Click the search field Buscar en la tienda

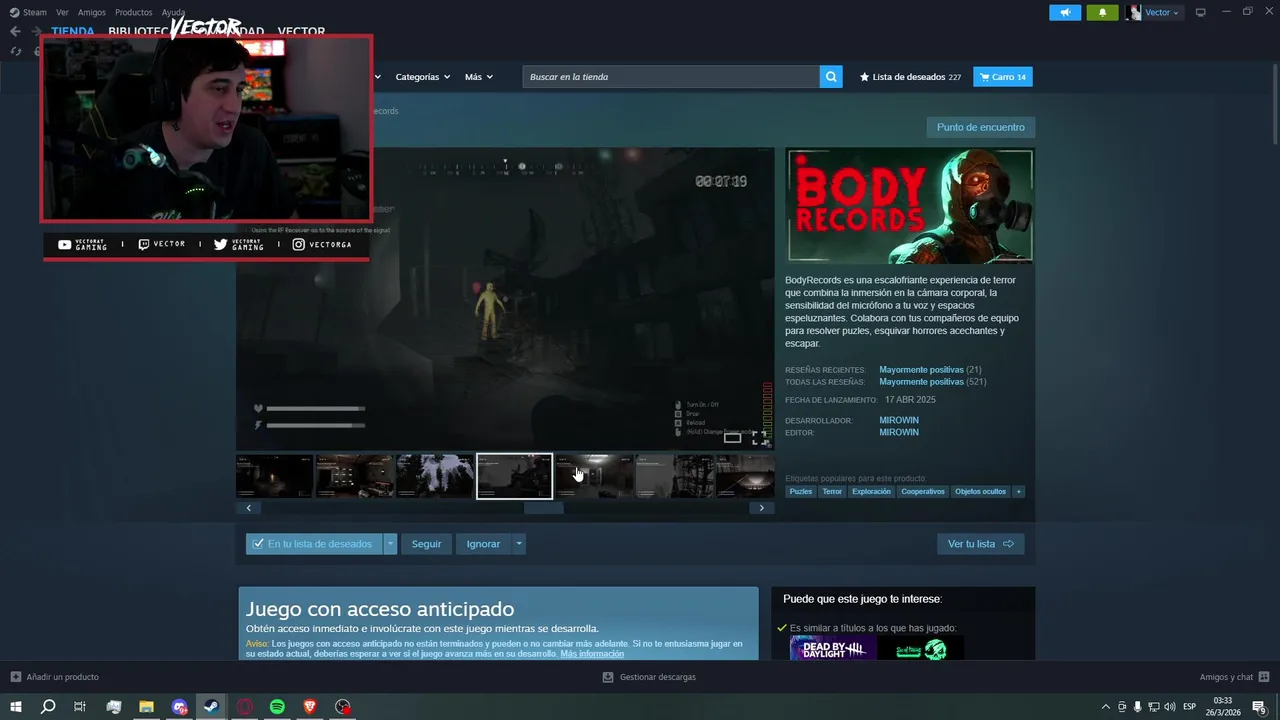click(x=671, y=77)
